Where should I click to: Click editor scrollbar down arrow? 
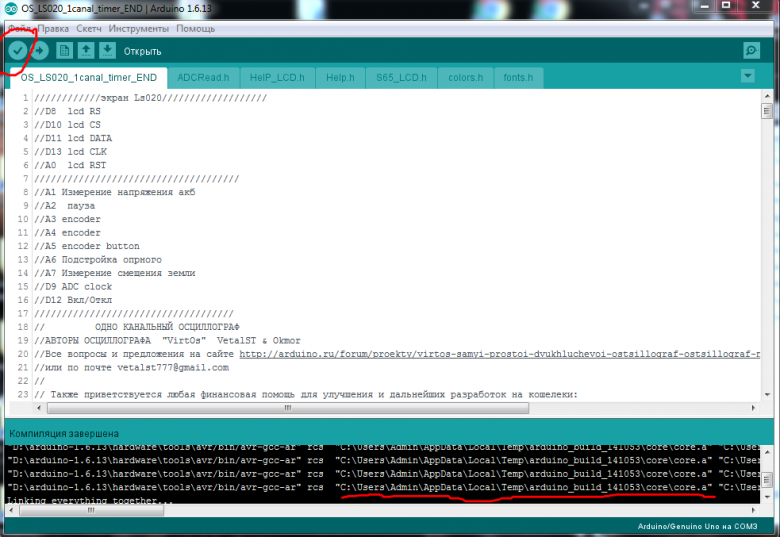pos(767,395)
